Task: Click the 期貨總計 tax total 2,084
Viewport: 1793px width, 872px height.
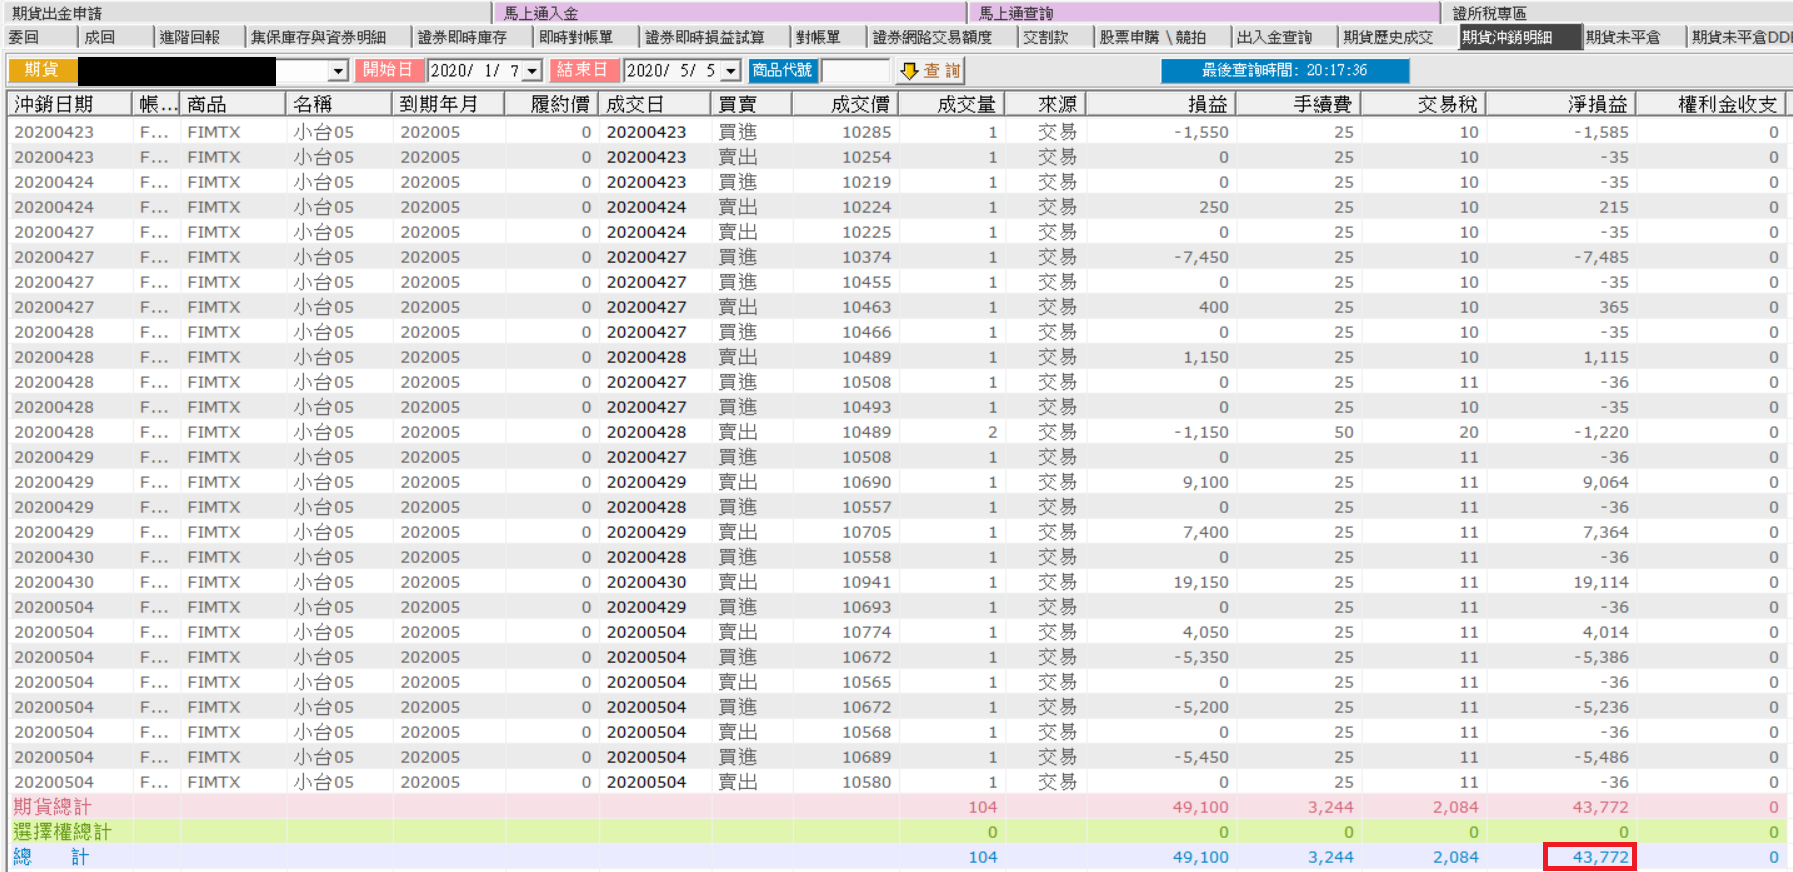Action: (x=1455, y=807)
